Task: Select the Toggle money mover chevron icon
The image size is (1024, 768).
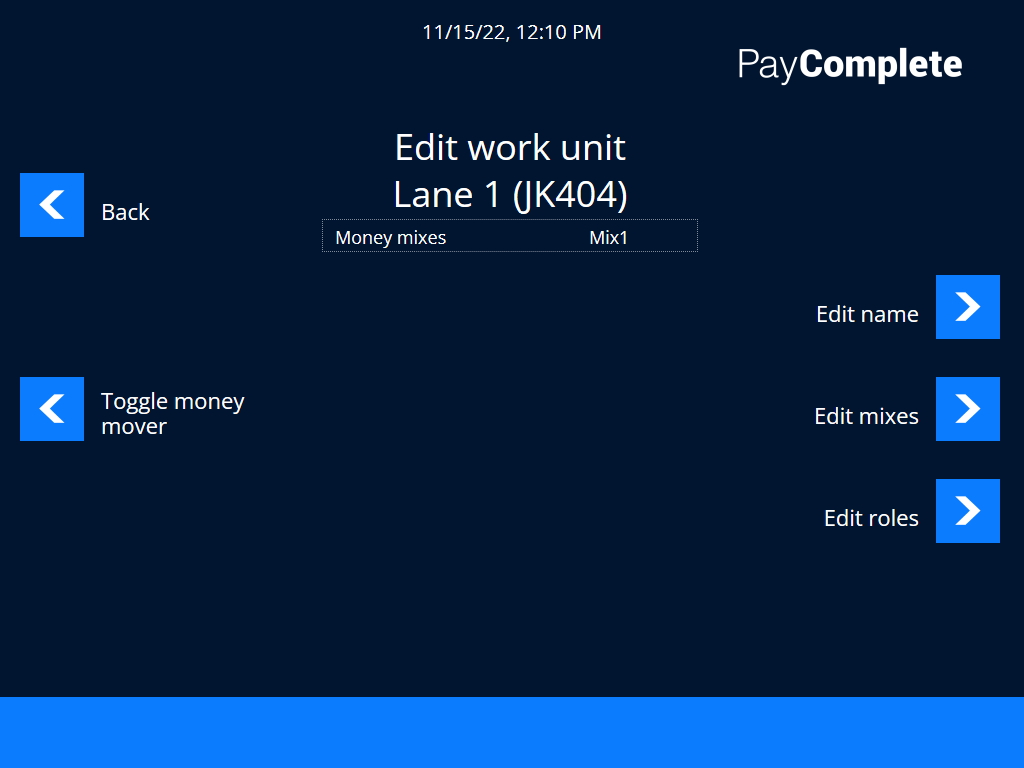Action: tap(52, 409)
